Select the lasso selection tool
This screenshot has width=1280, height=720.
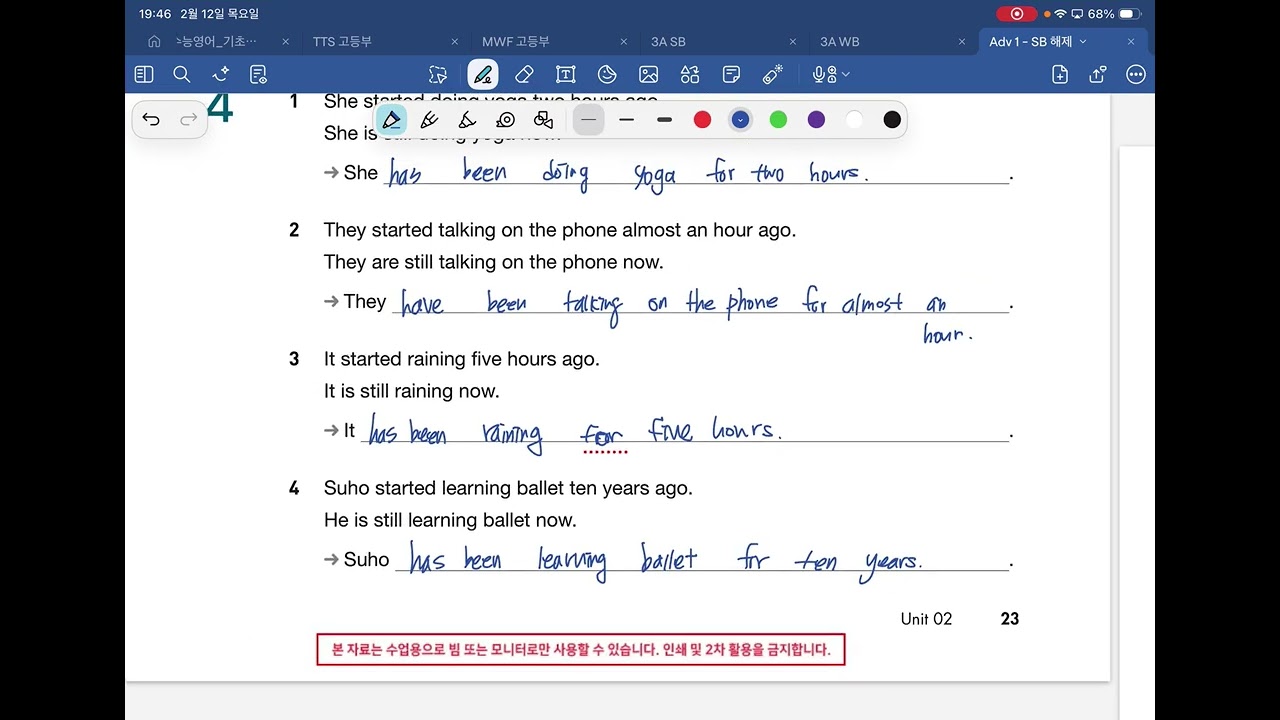[438, 74]
